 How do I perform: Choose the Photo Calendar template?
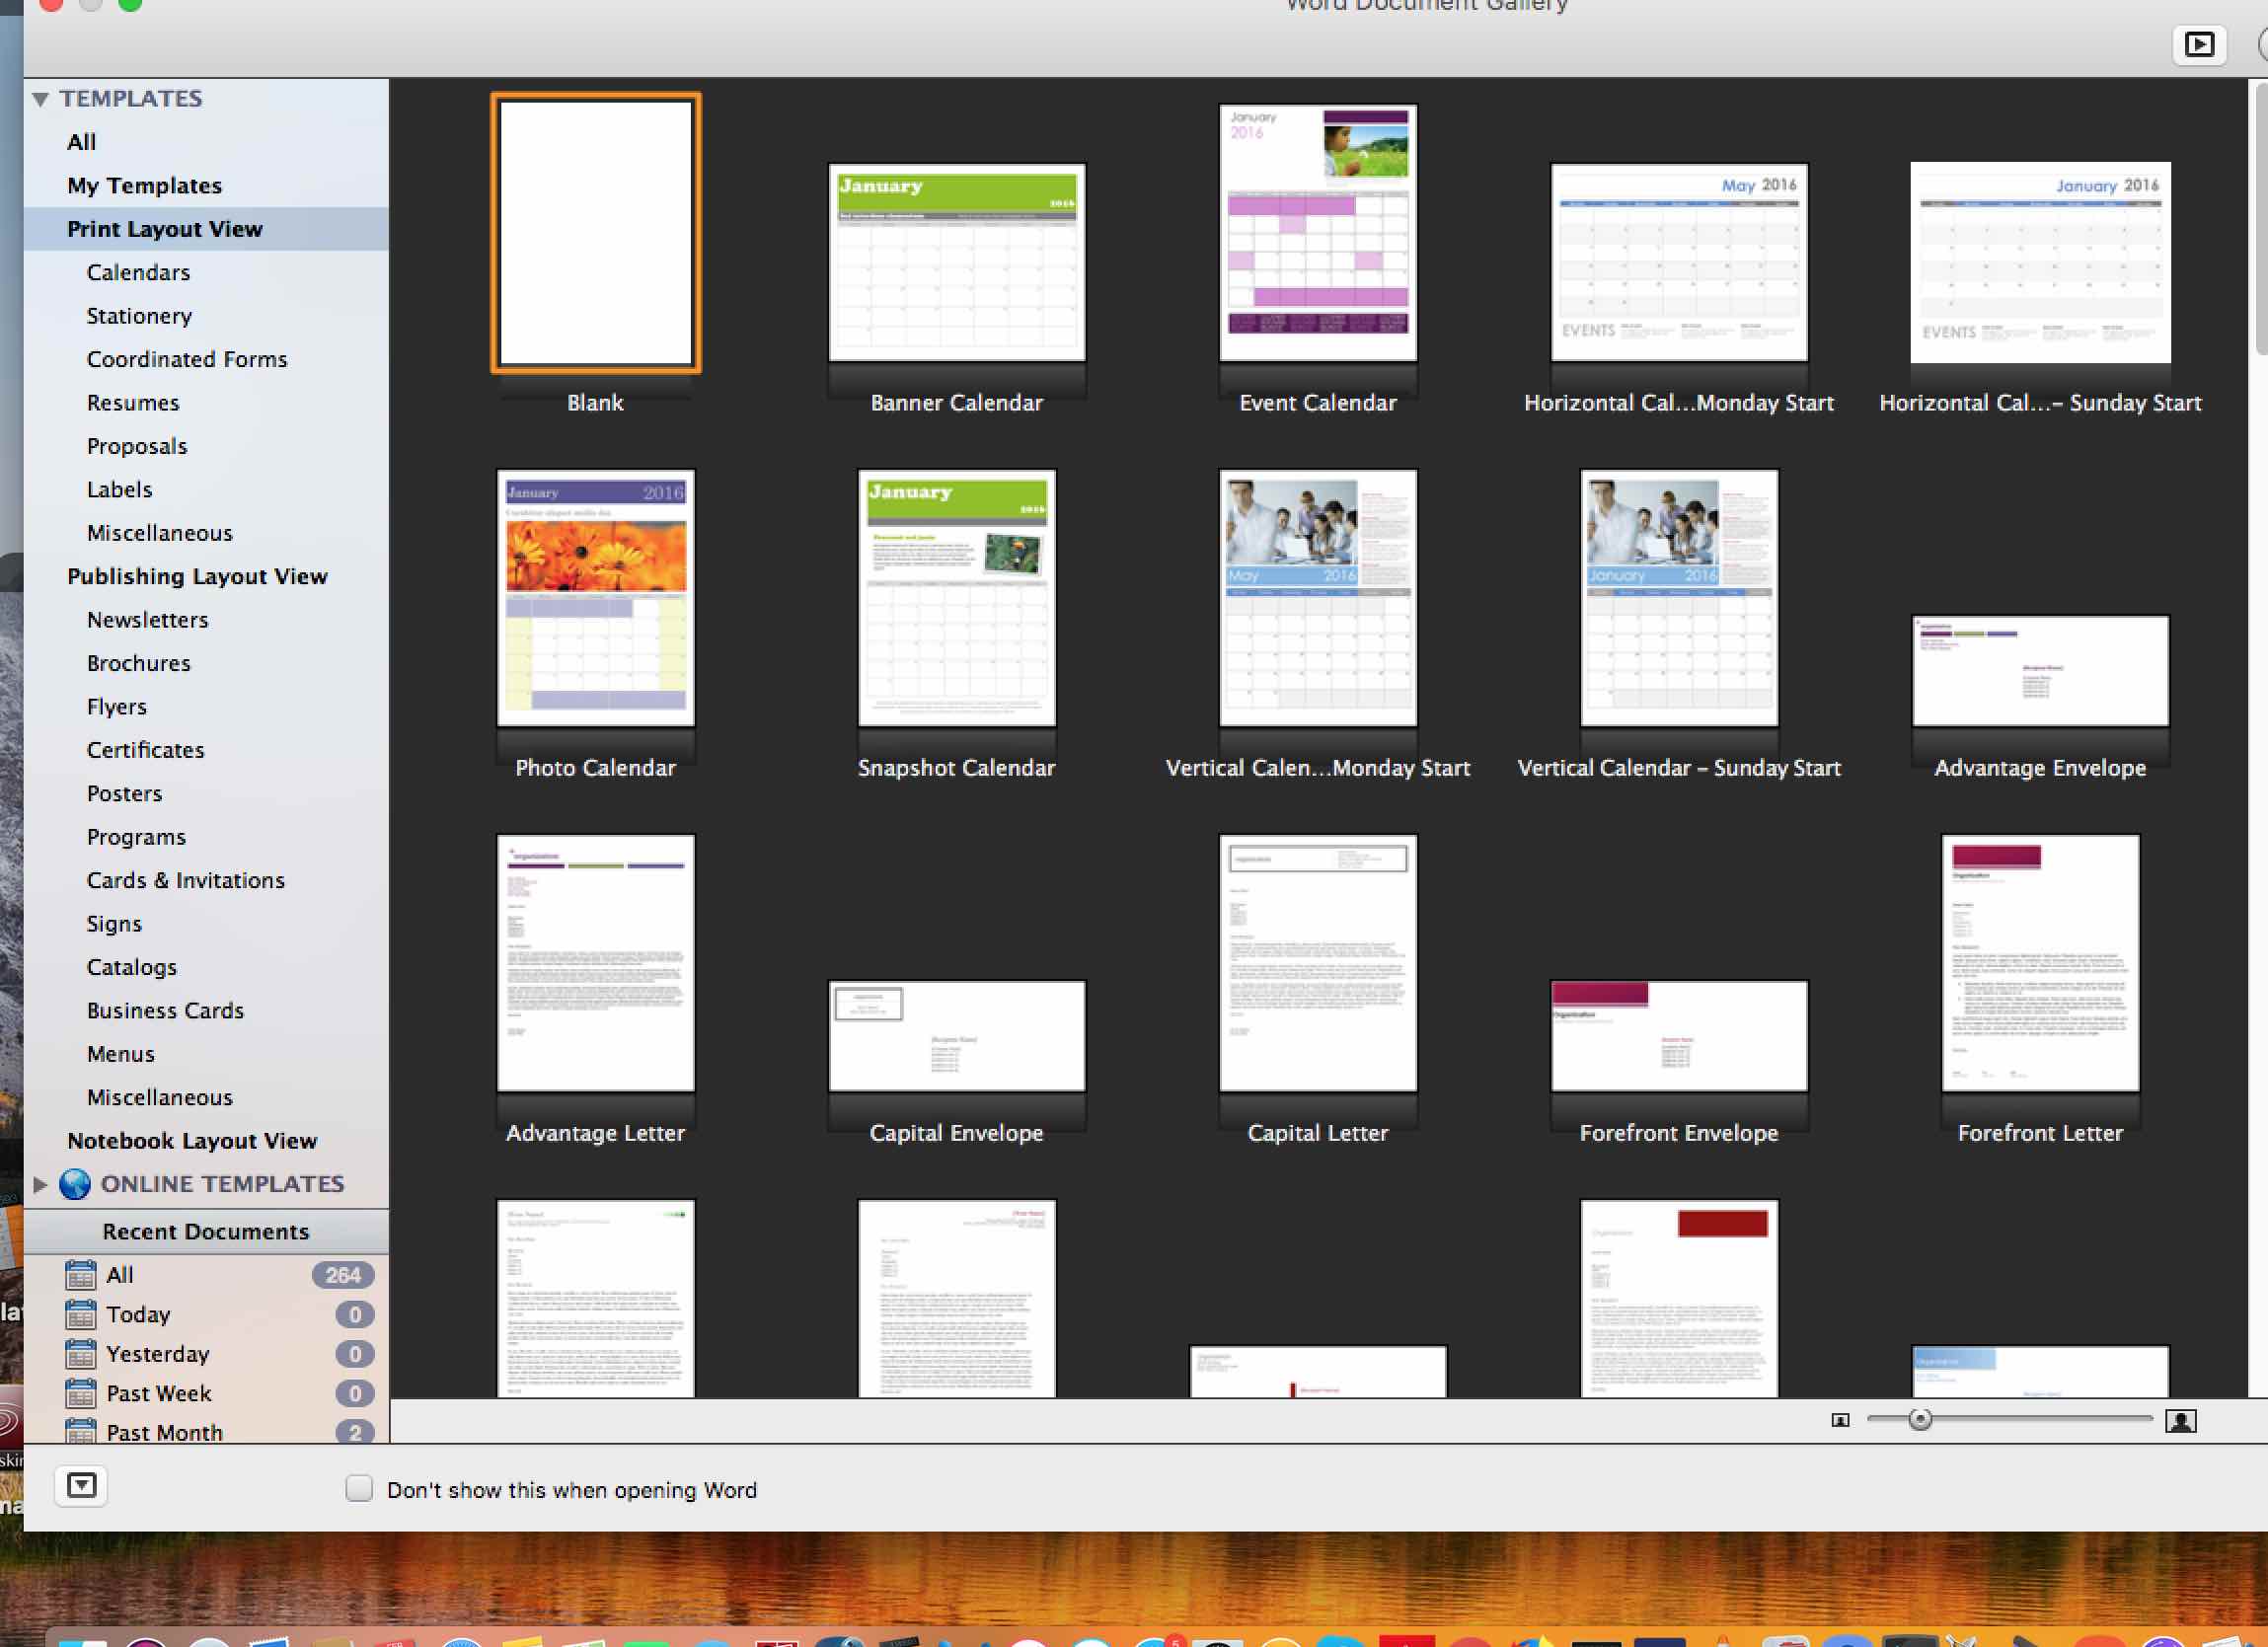click(595, 598)
